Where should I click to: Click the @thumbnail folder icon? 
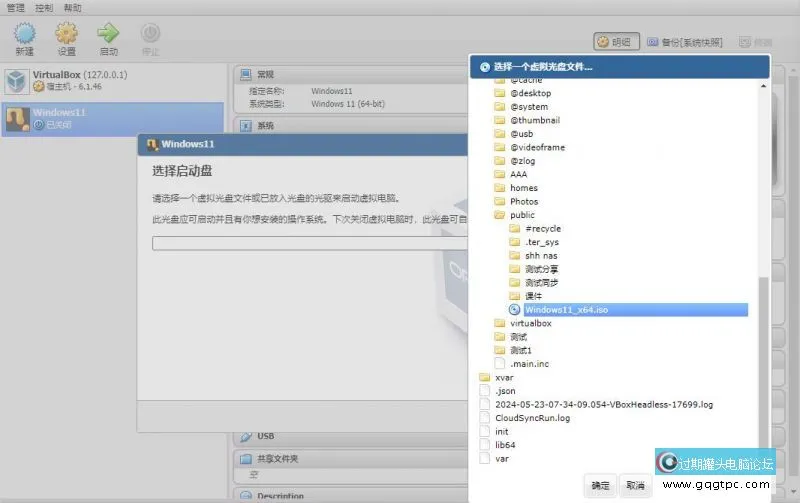point(500,120)
